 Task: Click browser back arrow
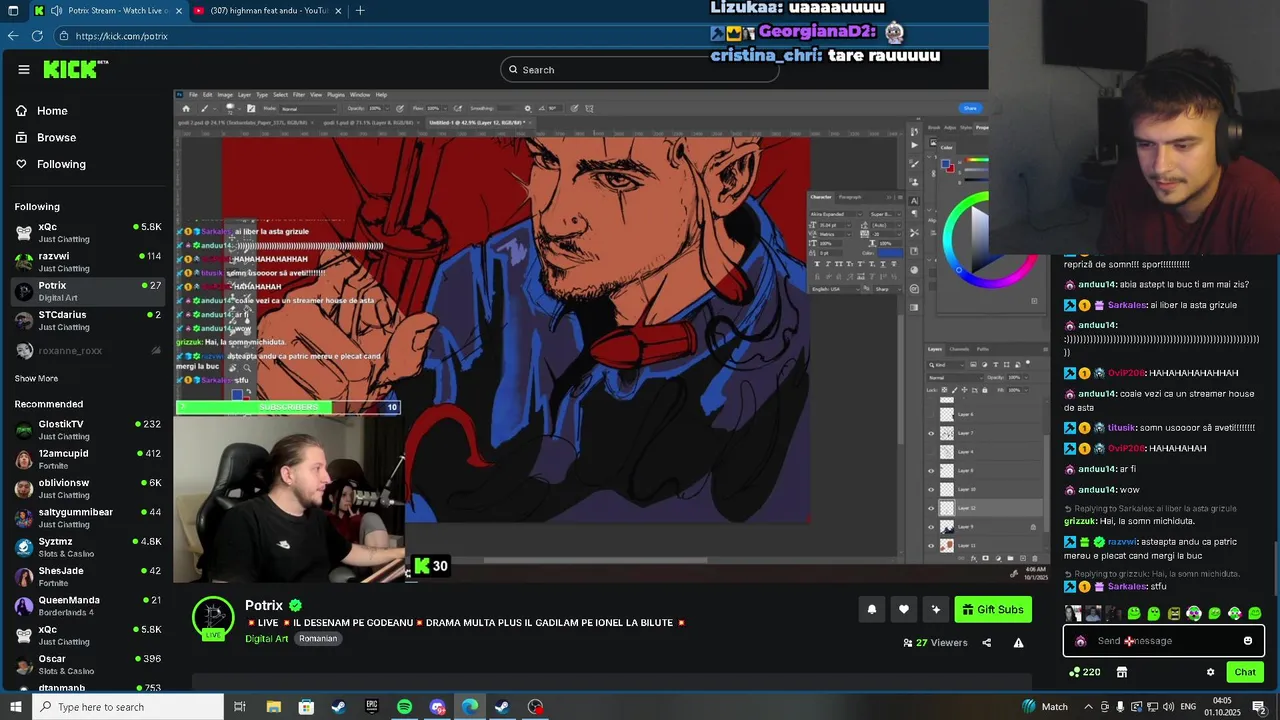click(x=13, y=36)
